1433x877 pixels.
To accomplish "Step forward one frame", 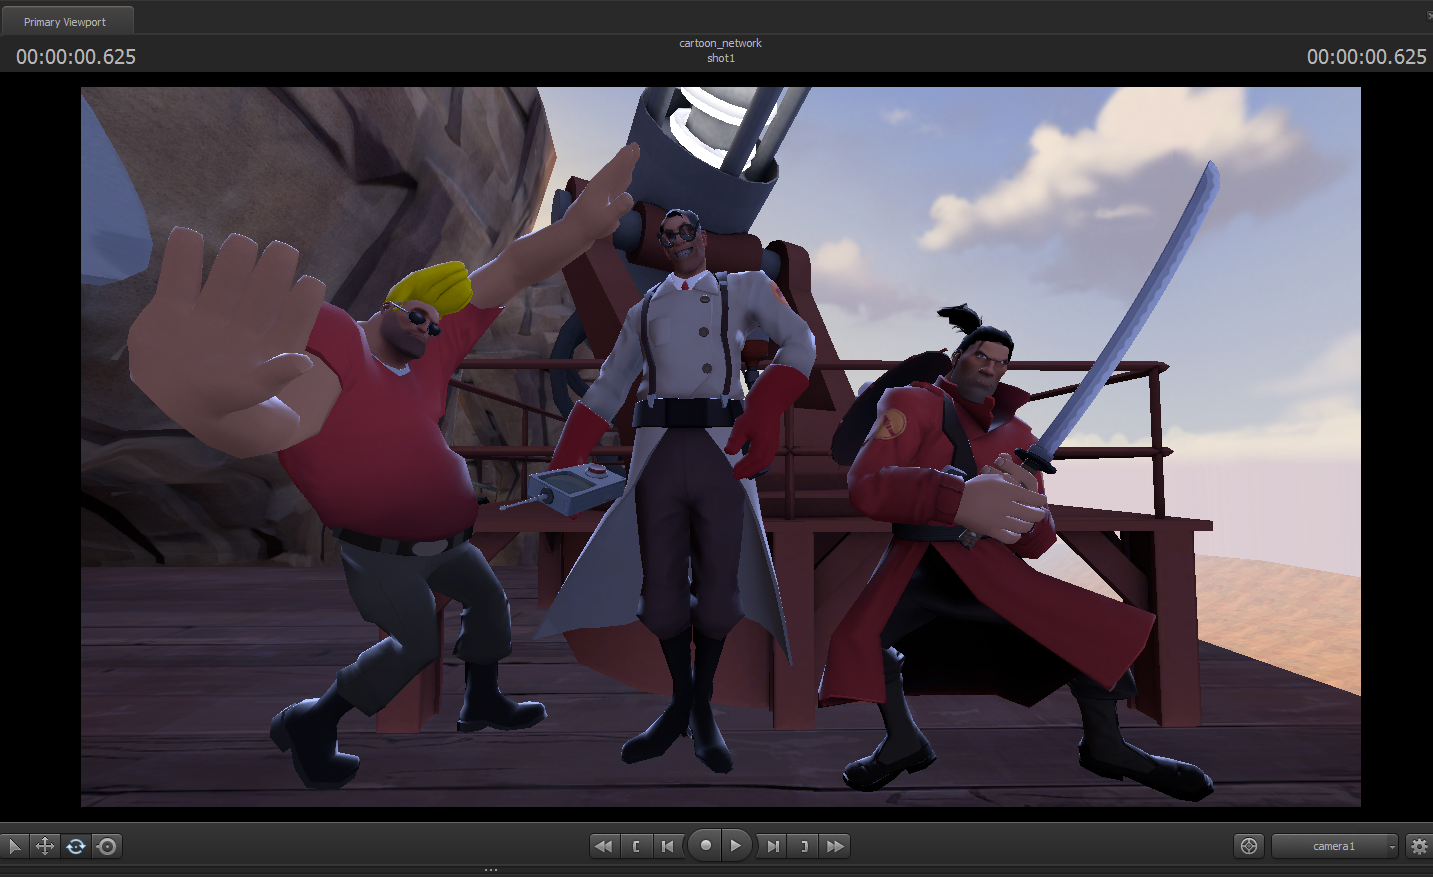I will [772, 846].
